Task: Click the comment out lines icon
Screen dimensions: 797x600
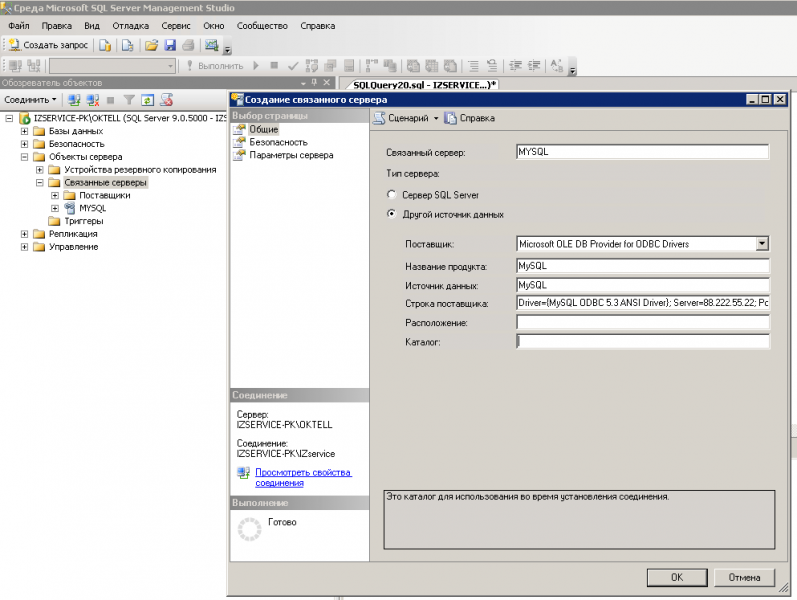Action: pyautogui.click(x=474, y=66)
